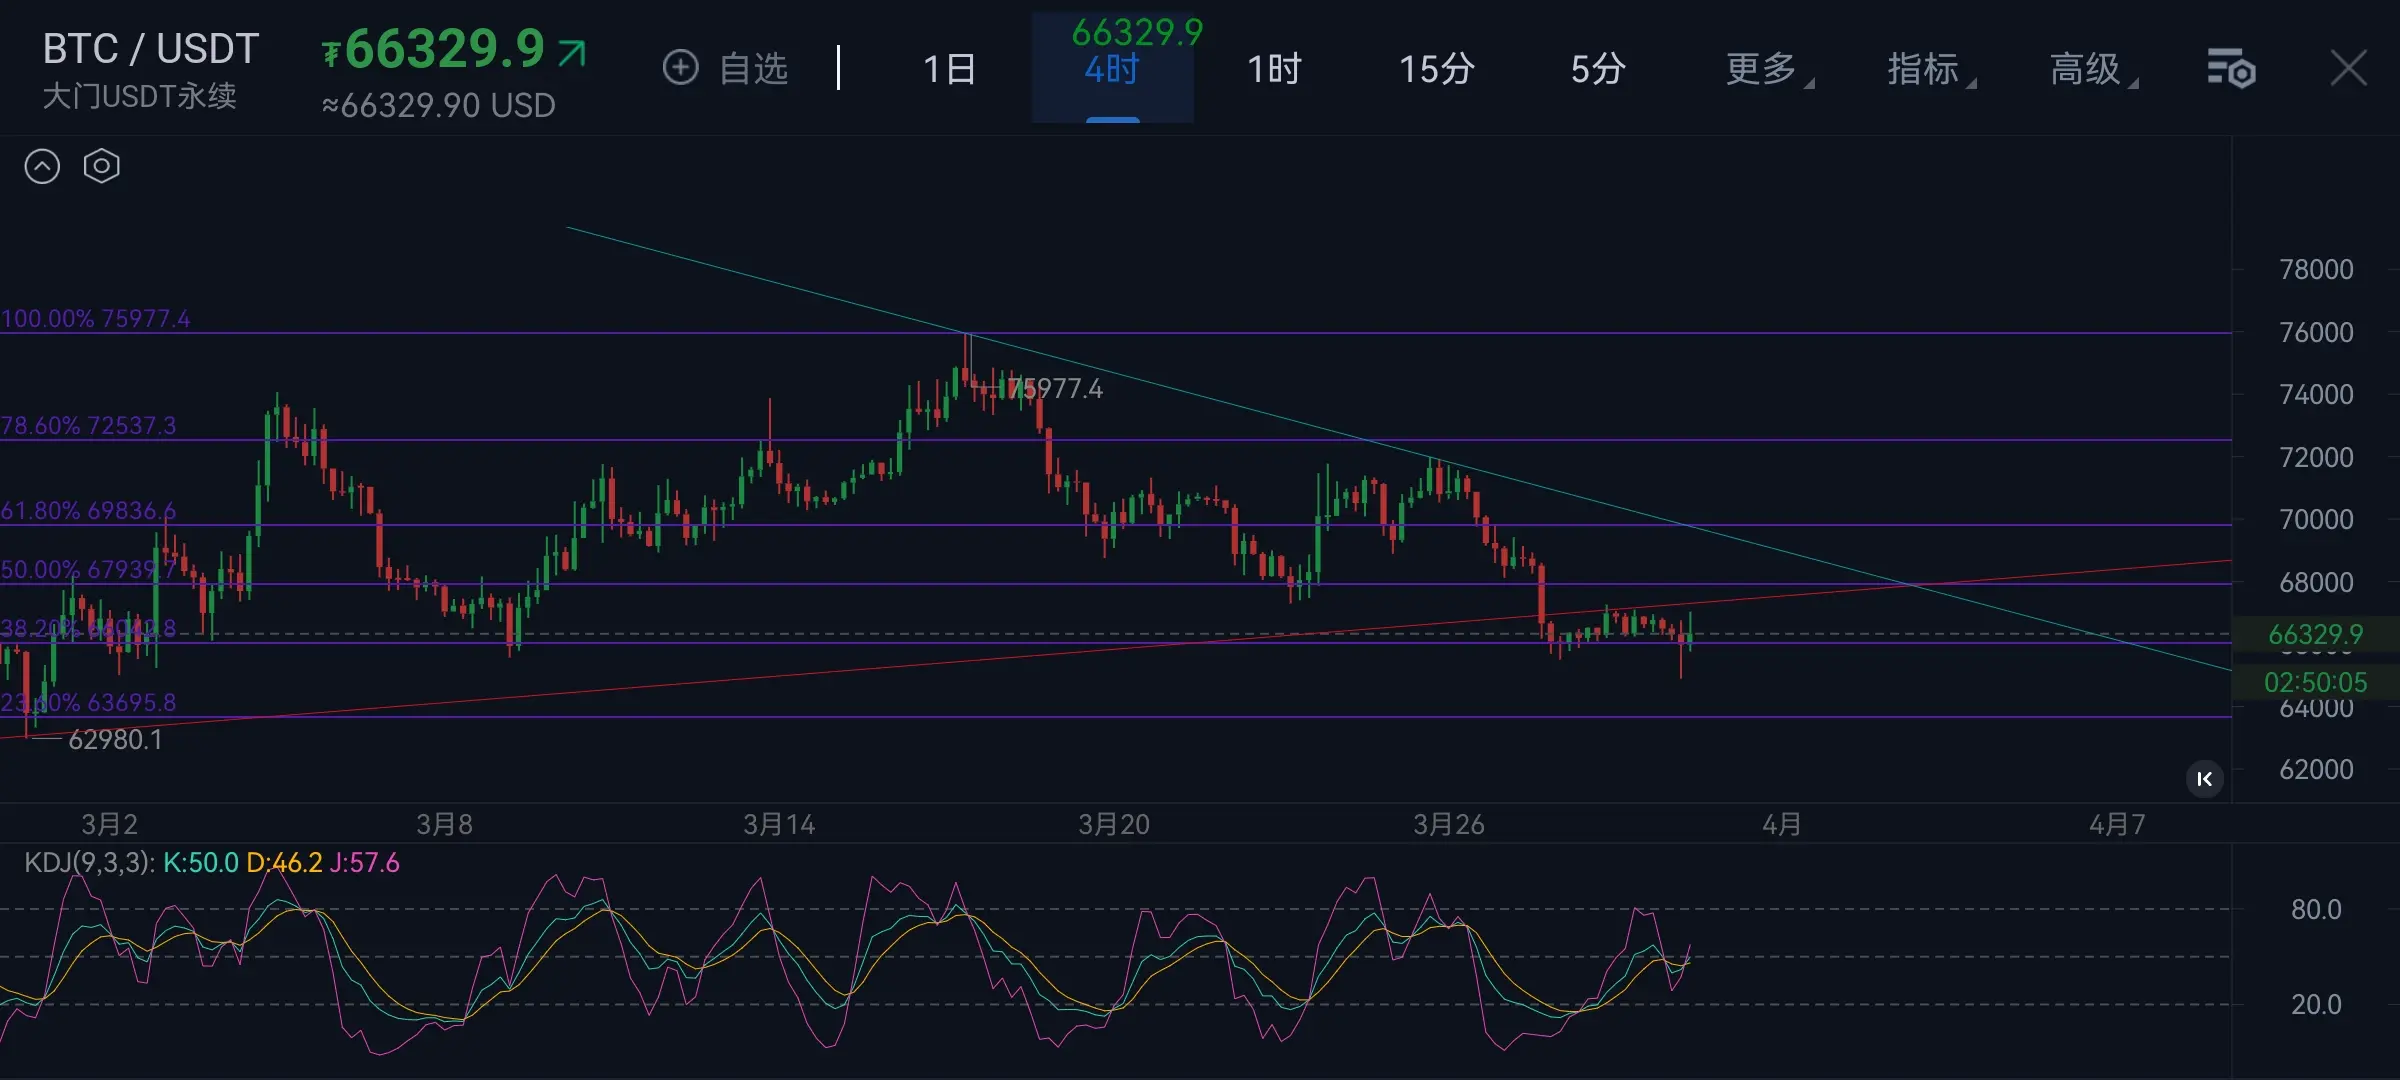
Task: Select the 61.80% Fibonacci level line label
Action: pos(88,511)
